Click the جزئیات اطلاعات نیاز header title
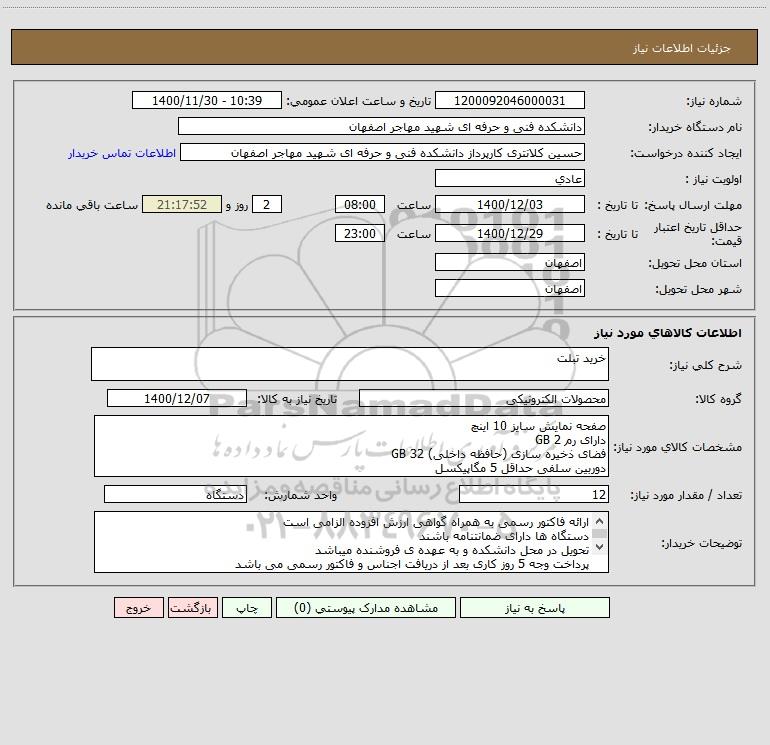The image size is (770, 745). (682, 48)
